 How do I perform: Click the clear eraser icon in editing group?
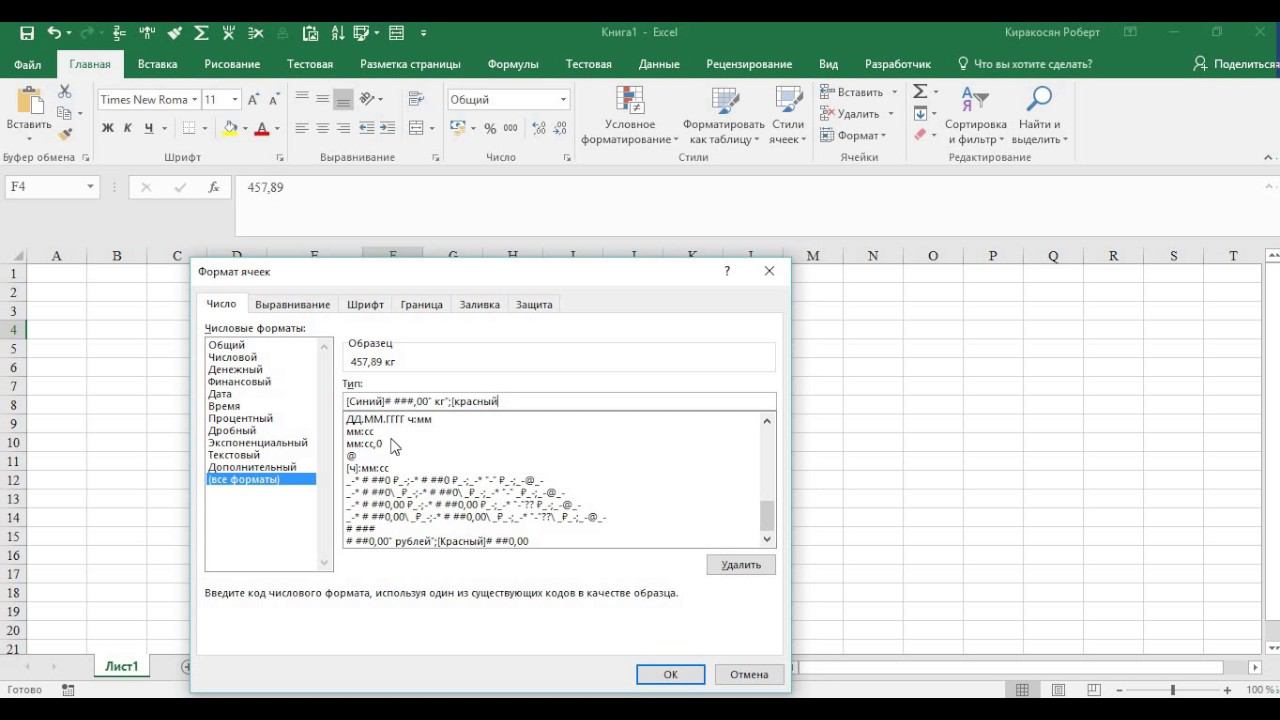click(x=920, y=135)
